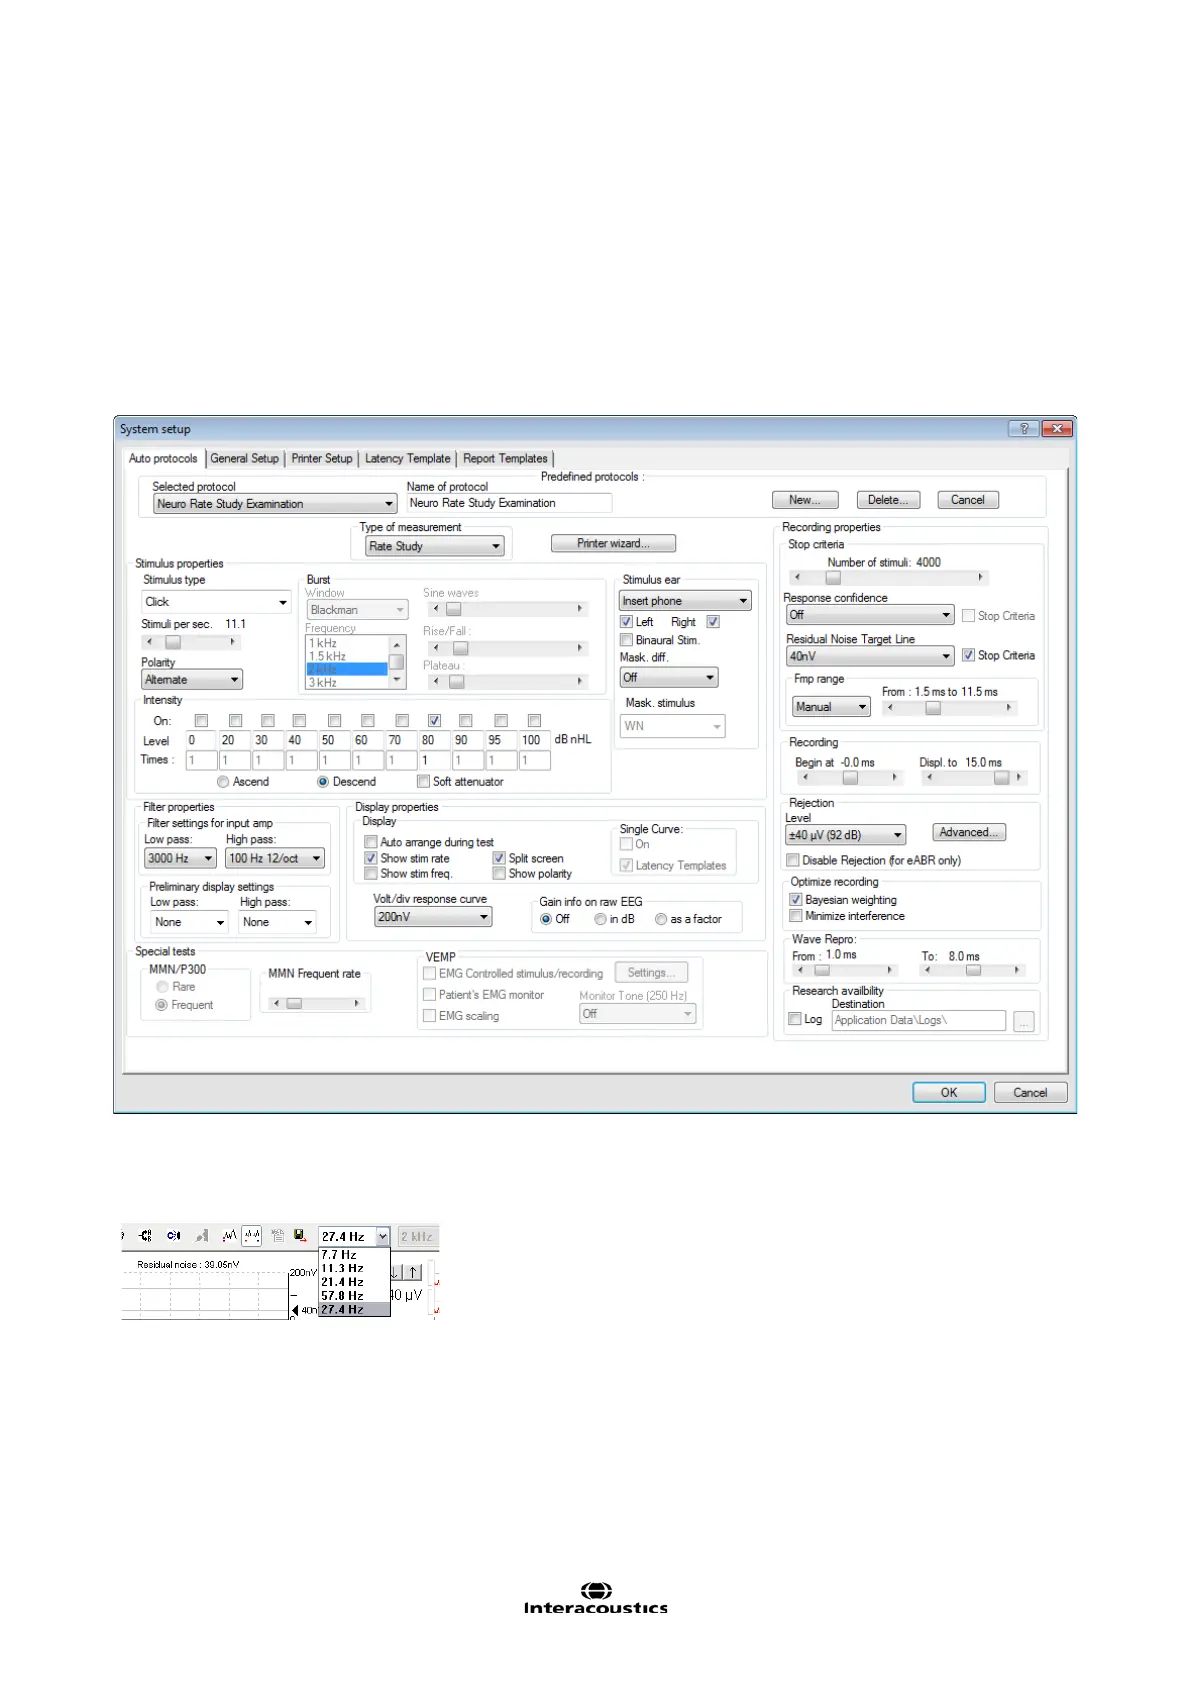This screenshot has height=1684, width=1191.
Task: Switch to the Printer Setup tab
Action: coord(322,458)
